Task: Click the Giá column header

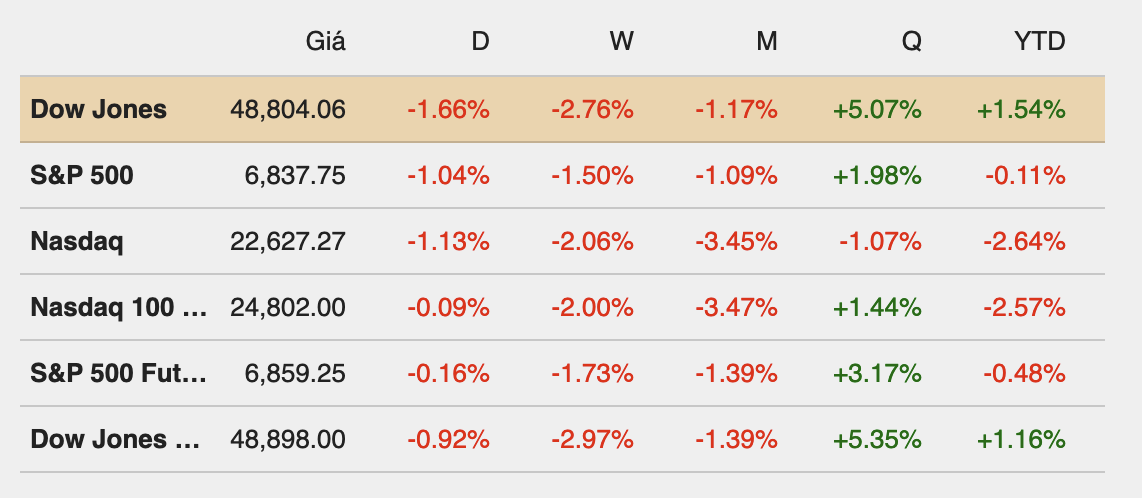Action: coord(325,42)
